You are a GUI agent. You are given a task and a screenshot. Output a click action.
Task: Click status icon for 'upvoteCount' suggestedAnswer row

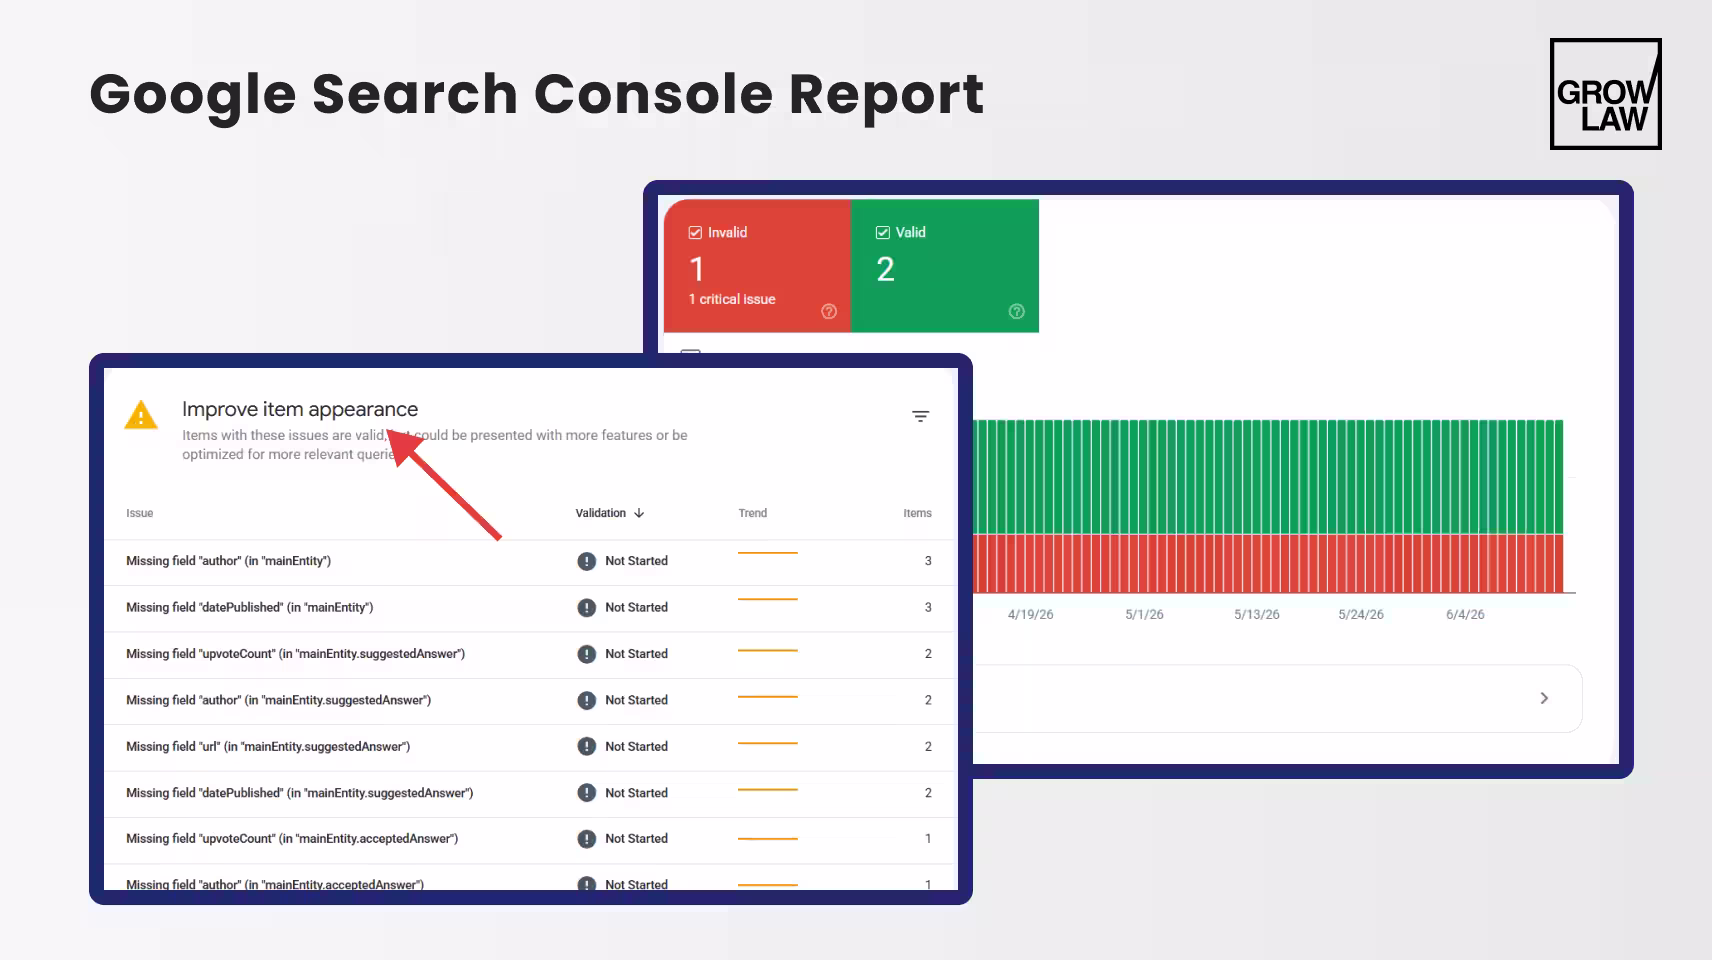(587, 654)
